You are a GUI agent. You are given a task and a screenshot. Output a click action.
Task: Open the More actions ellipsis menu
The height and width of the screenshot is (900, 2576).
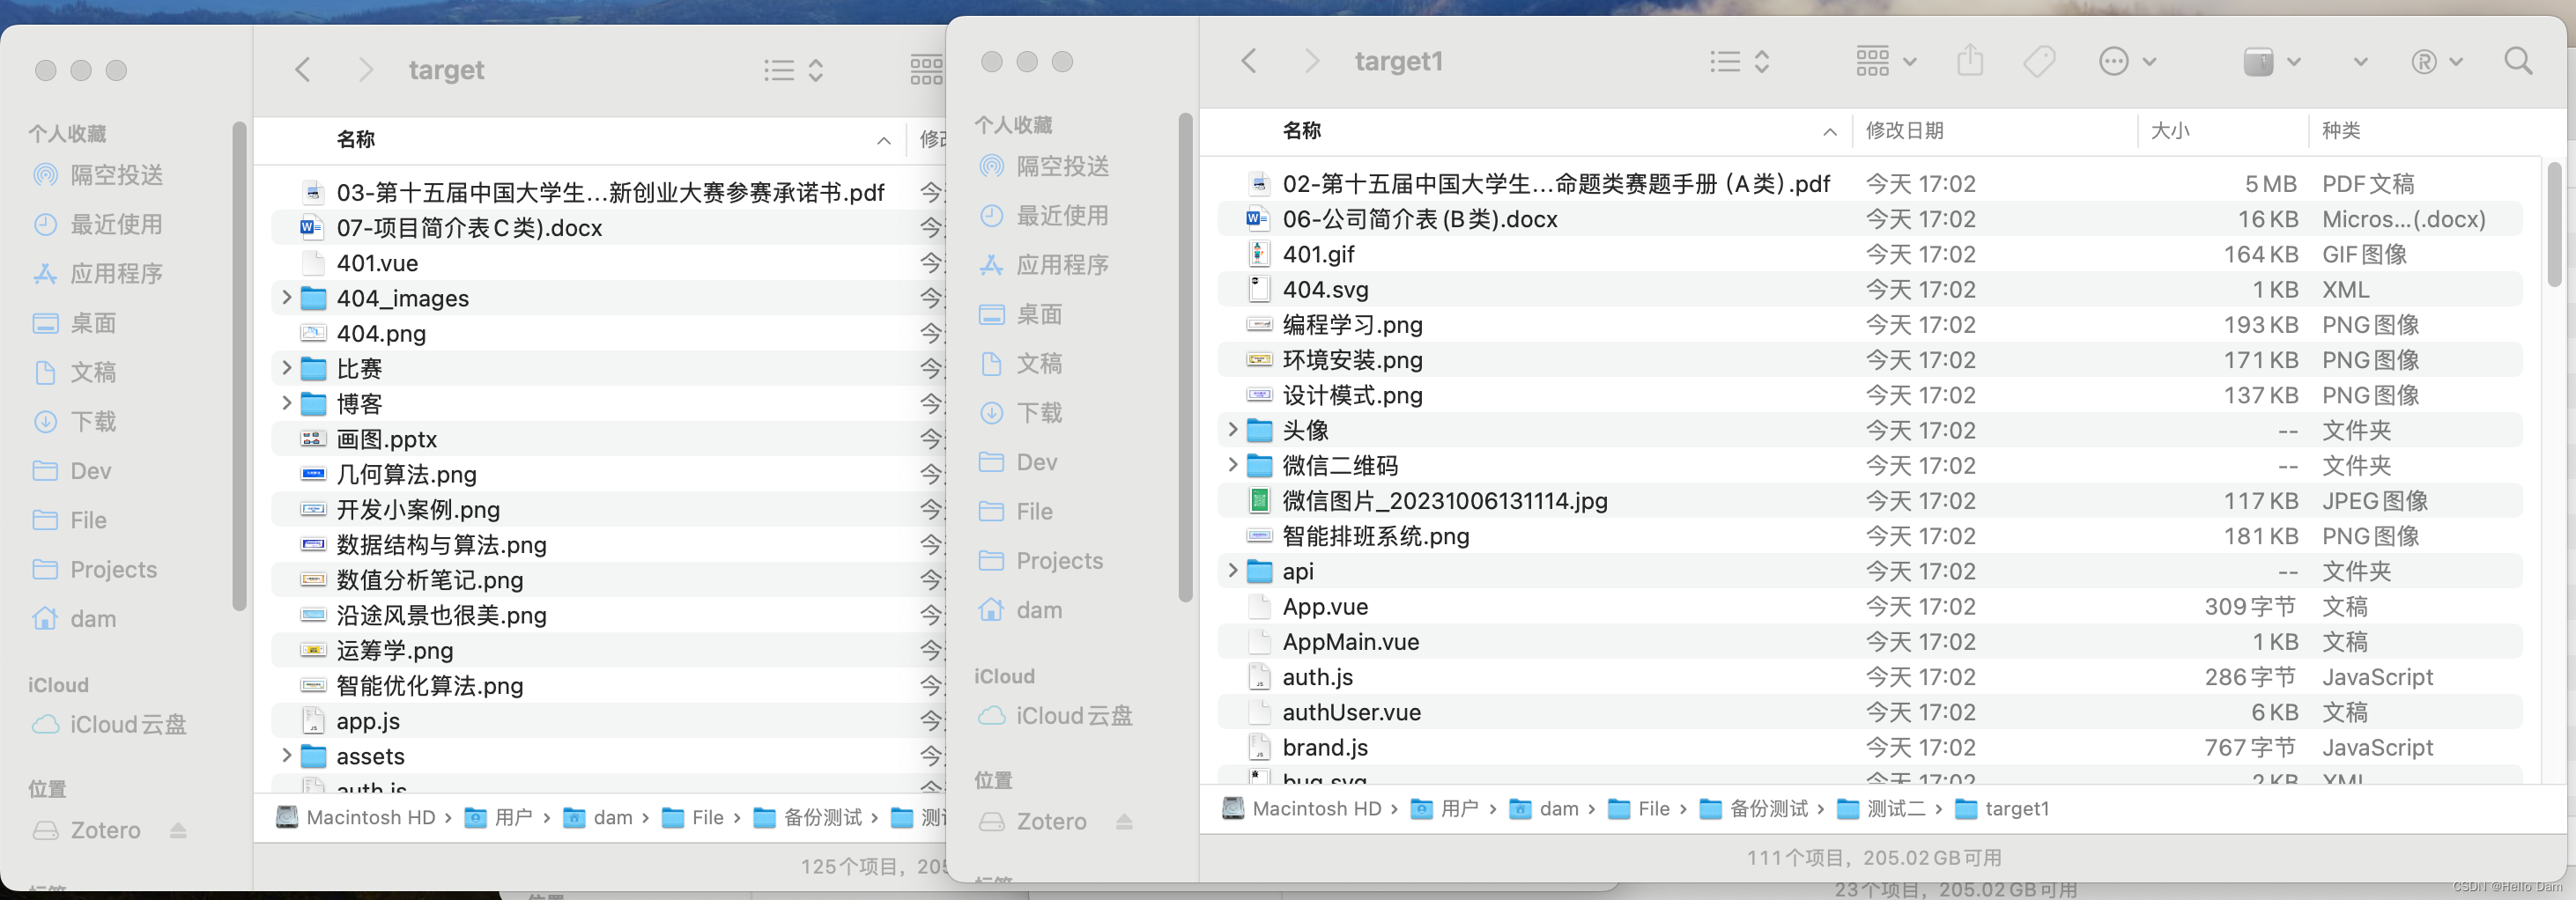2126,62
